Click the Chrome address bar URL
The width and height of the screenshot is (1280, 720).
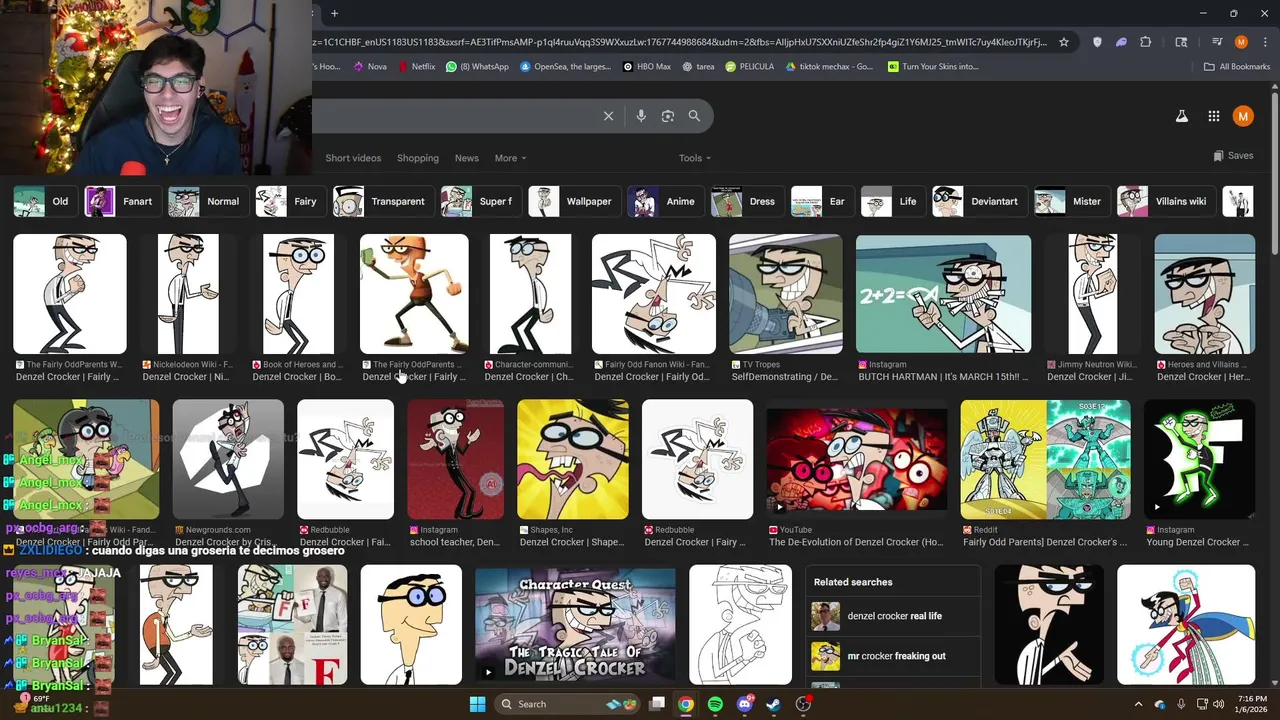pos(680,42)
